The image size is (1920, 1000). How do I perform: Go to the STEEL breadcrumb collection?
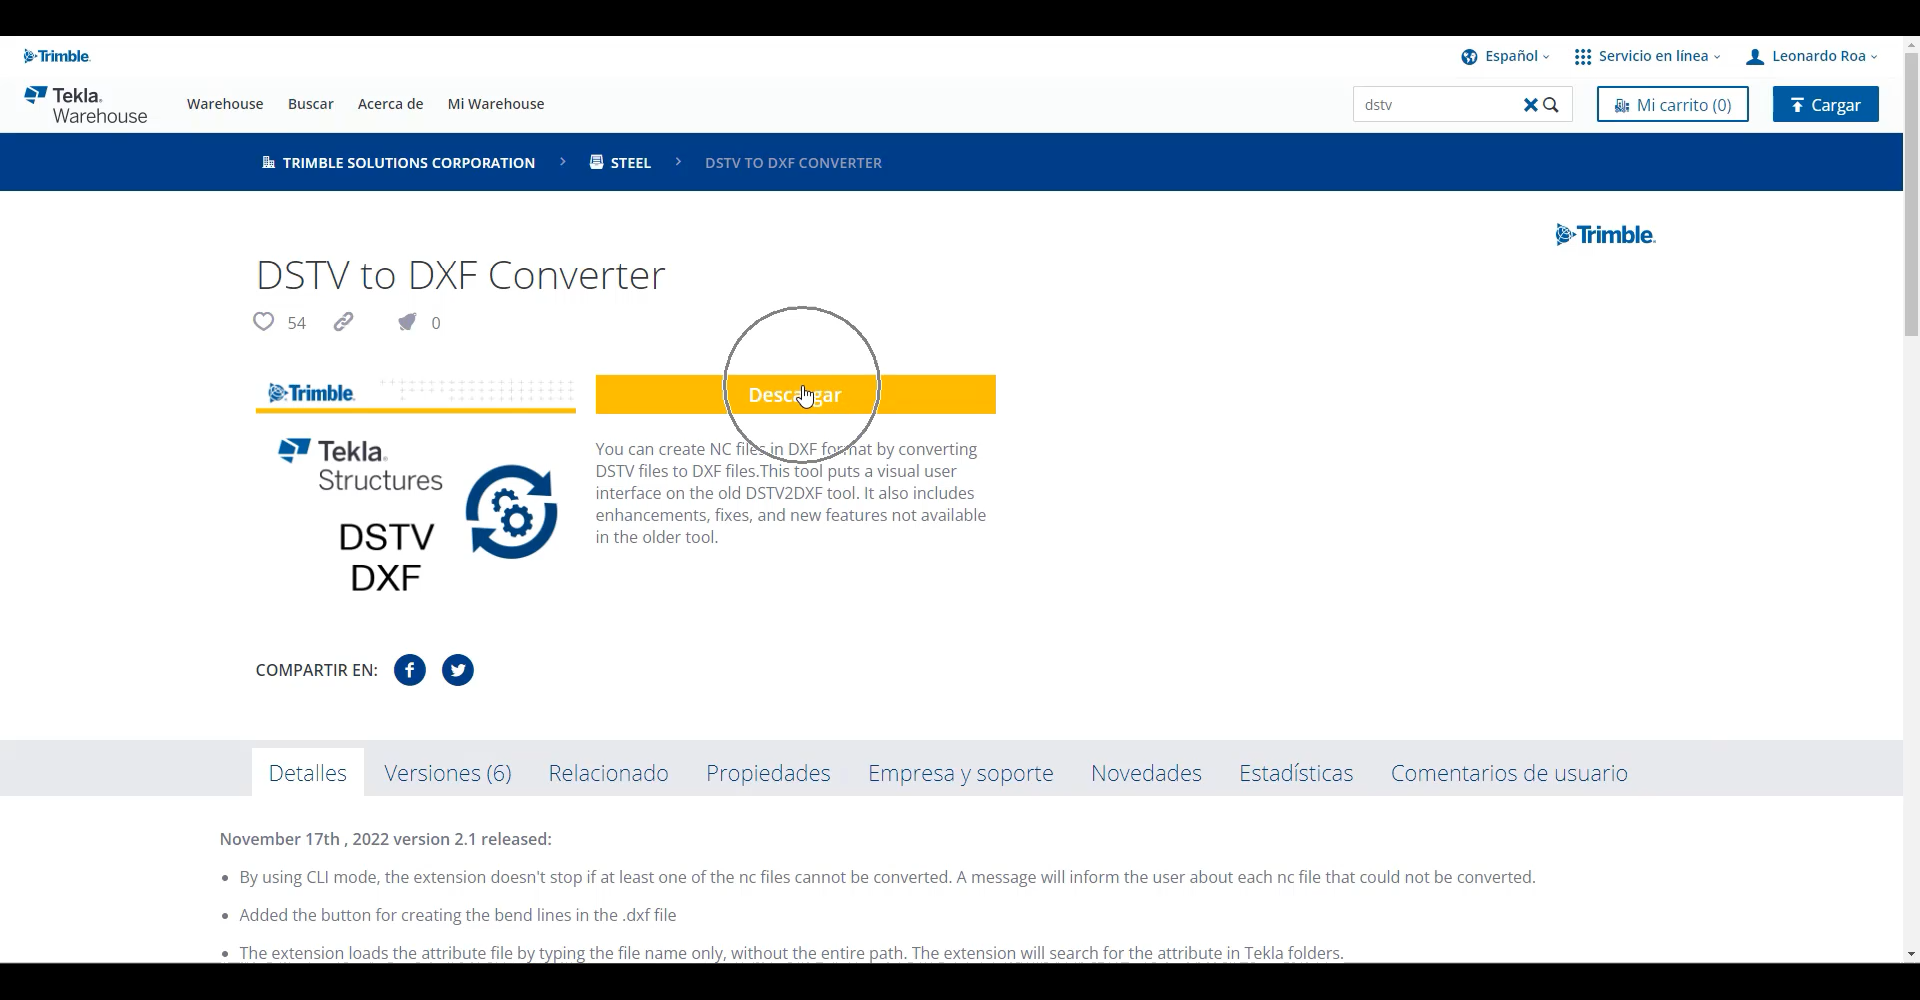click(620, 162)
